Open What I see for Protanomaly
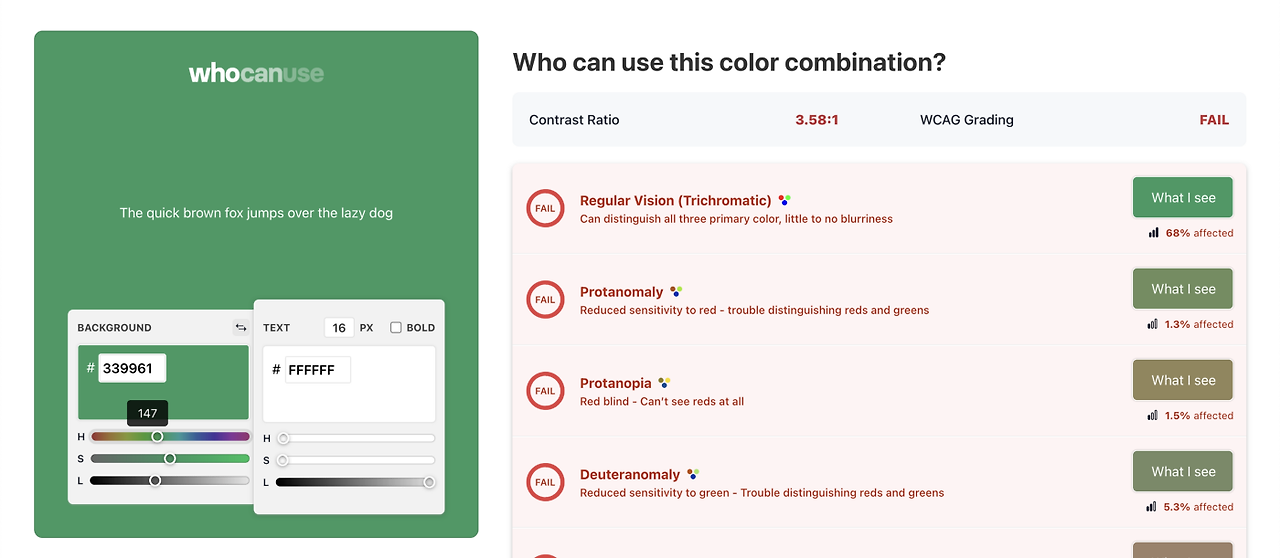The height and width of the screenshot is (558, 1280). 1183,289
